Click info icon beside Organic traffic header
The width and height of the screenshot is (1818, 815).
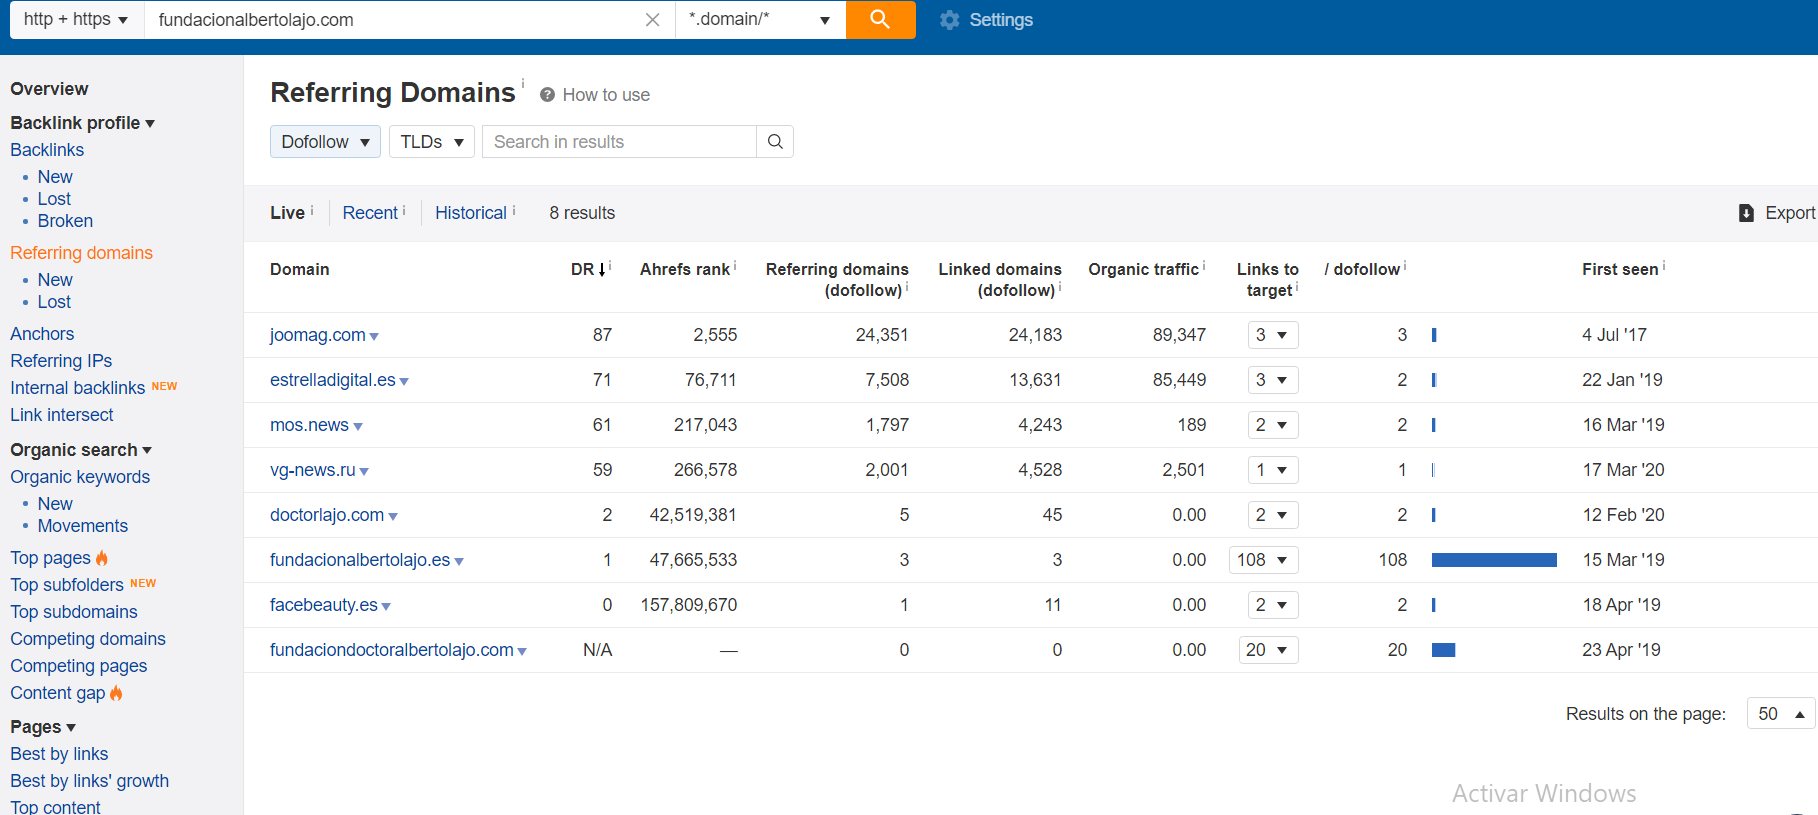1204,265
